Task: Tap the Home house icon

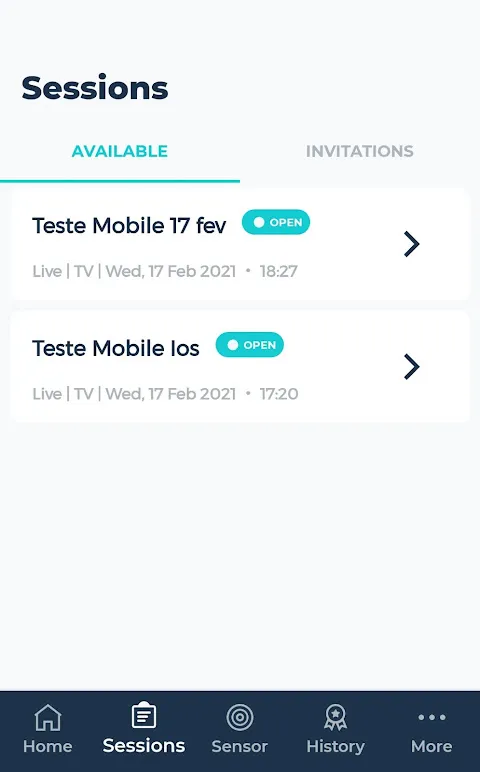Action: click(x=48, y=717)
